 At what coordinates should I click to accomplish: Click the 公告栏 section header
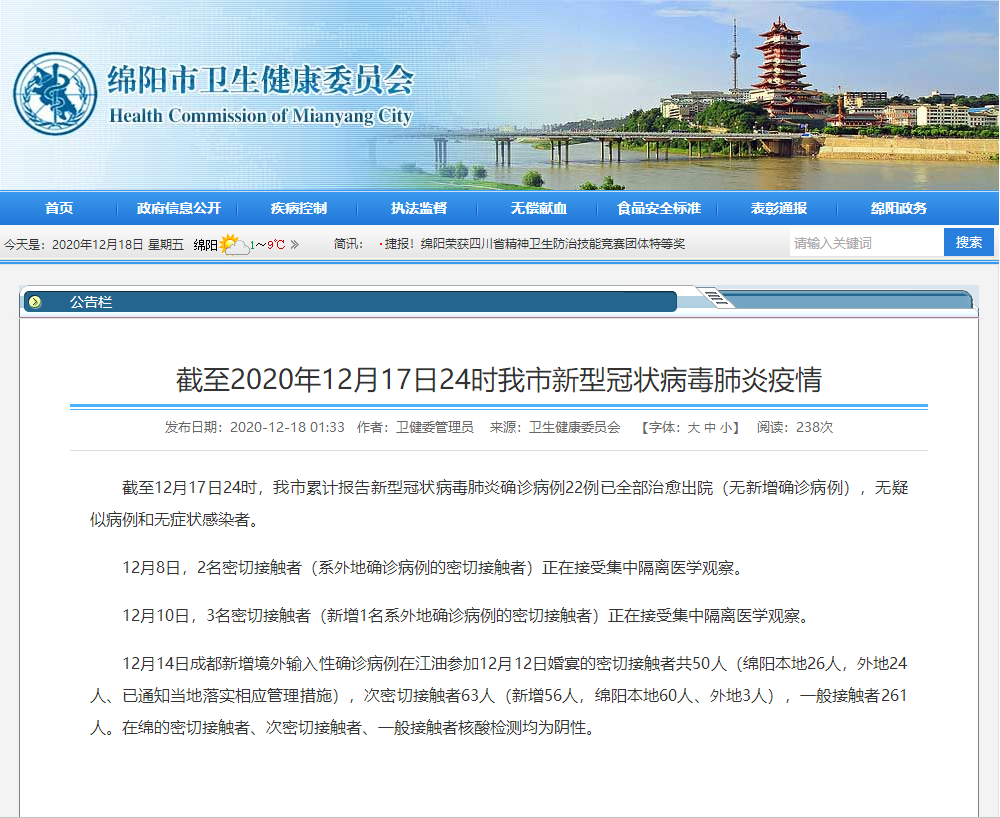(x=91, y=302)
